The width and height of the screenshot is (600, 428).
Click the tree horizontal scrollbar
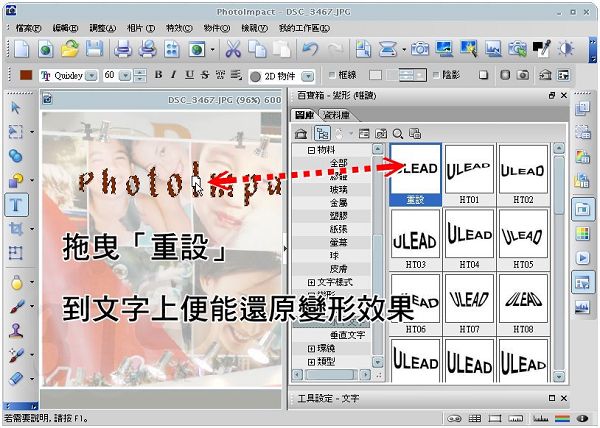click(x=332, y=375)
